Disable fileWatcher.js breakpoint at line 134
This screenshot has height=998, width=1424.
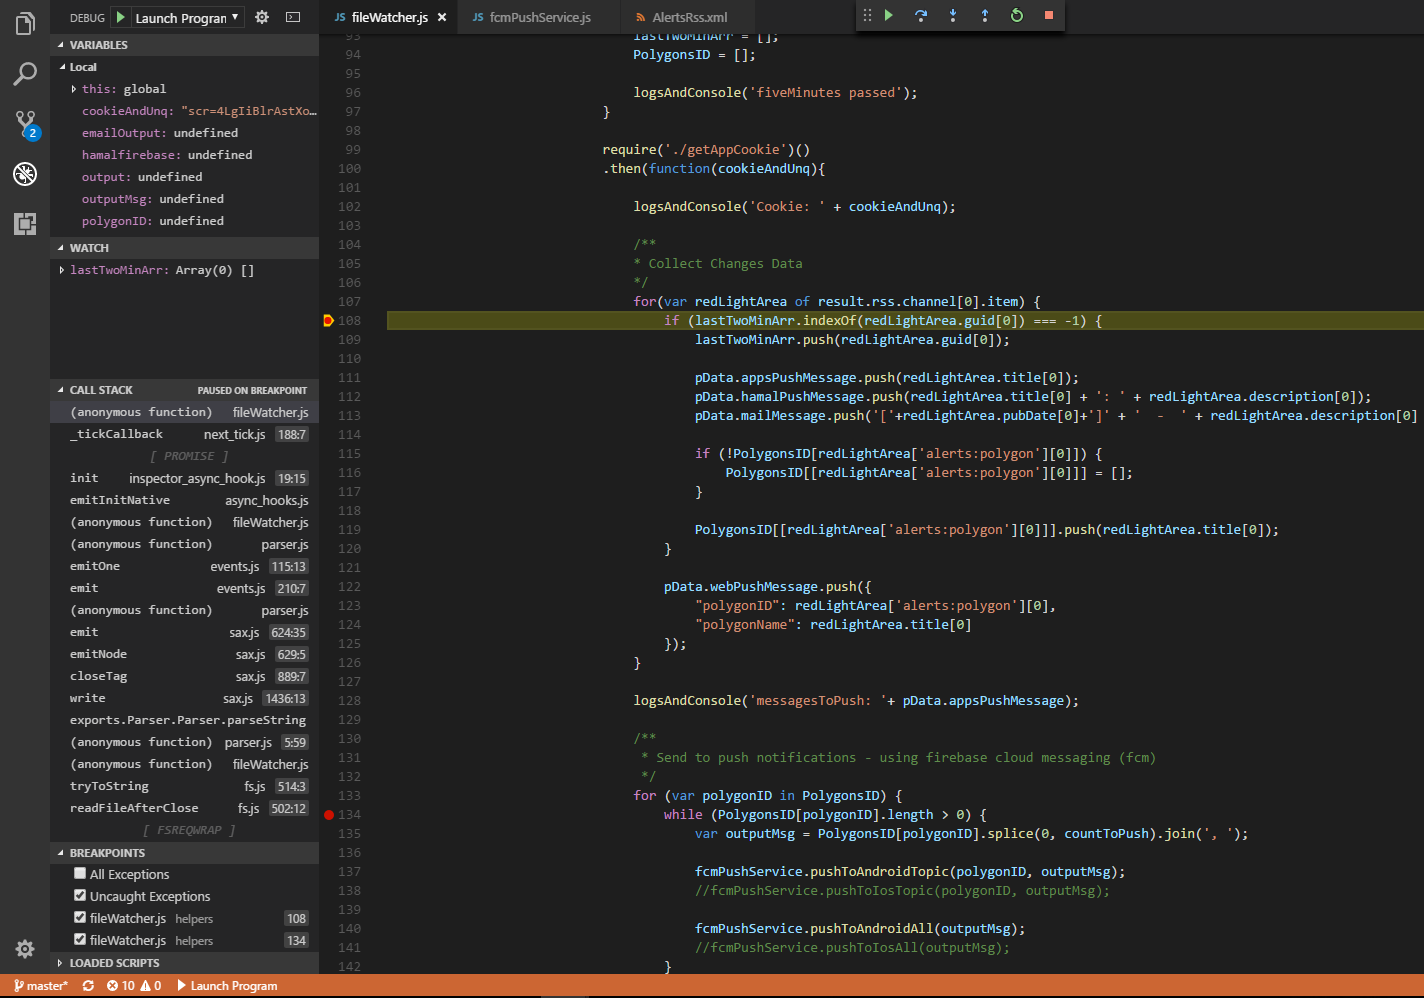(80, 940)
